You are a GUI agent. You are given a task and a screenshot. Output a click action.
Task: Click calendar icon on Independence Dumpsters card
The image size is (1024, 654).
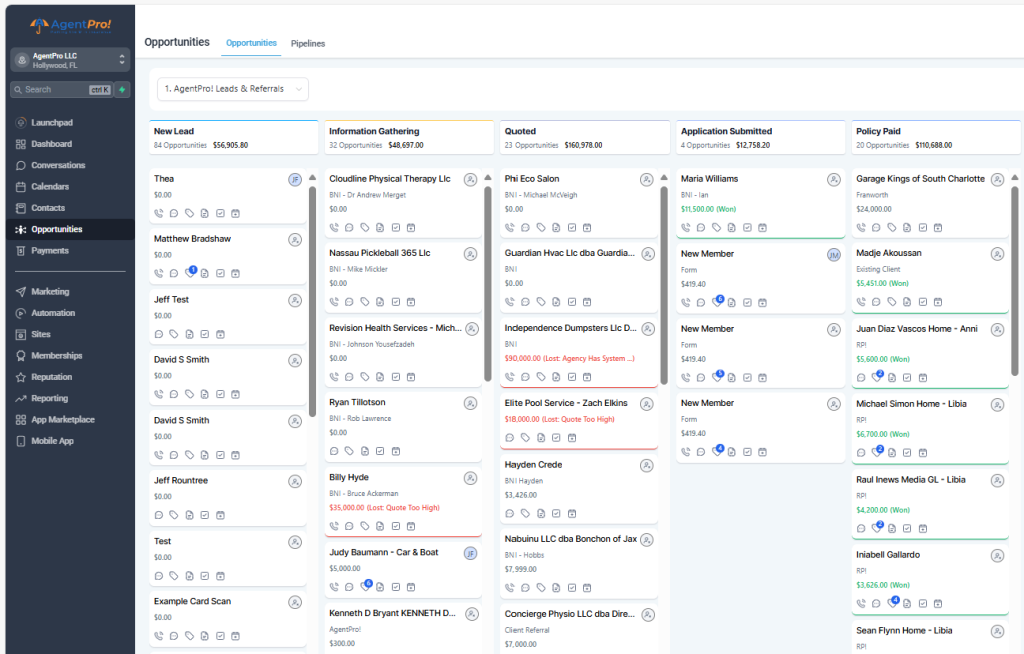pyautogui.click(x=587, y=377)
